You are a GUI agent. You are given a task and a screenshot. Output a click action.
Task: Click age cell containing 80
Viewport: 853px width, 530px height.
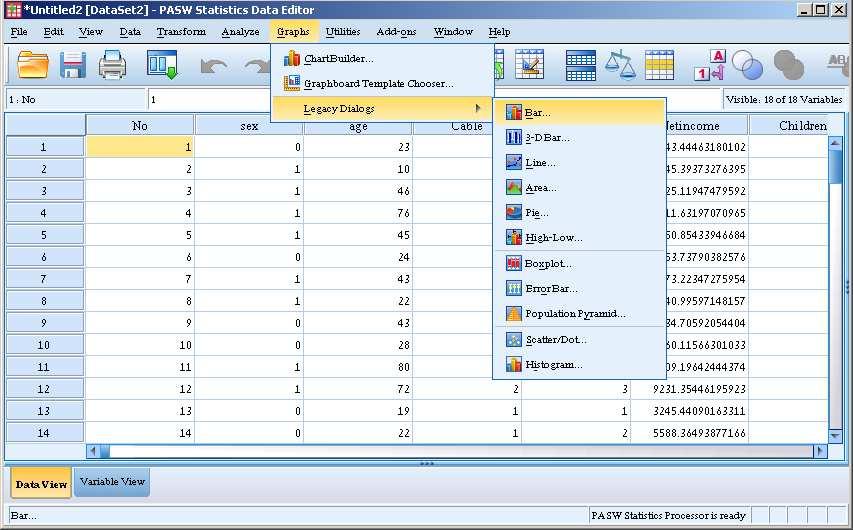[x=358, y=367]
